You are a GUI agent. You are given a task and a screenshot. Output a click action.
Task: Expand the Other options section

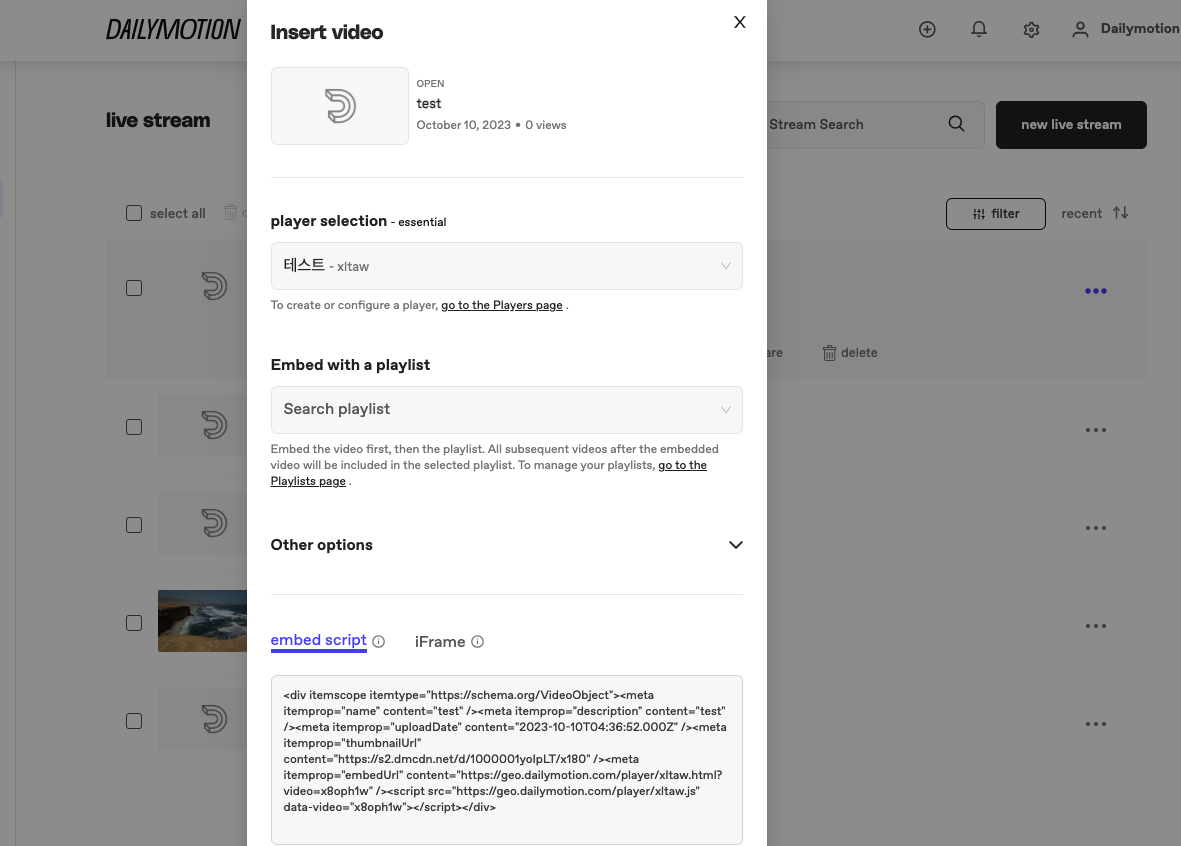coord(735,545)
